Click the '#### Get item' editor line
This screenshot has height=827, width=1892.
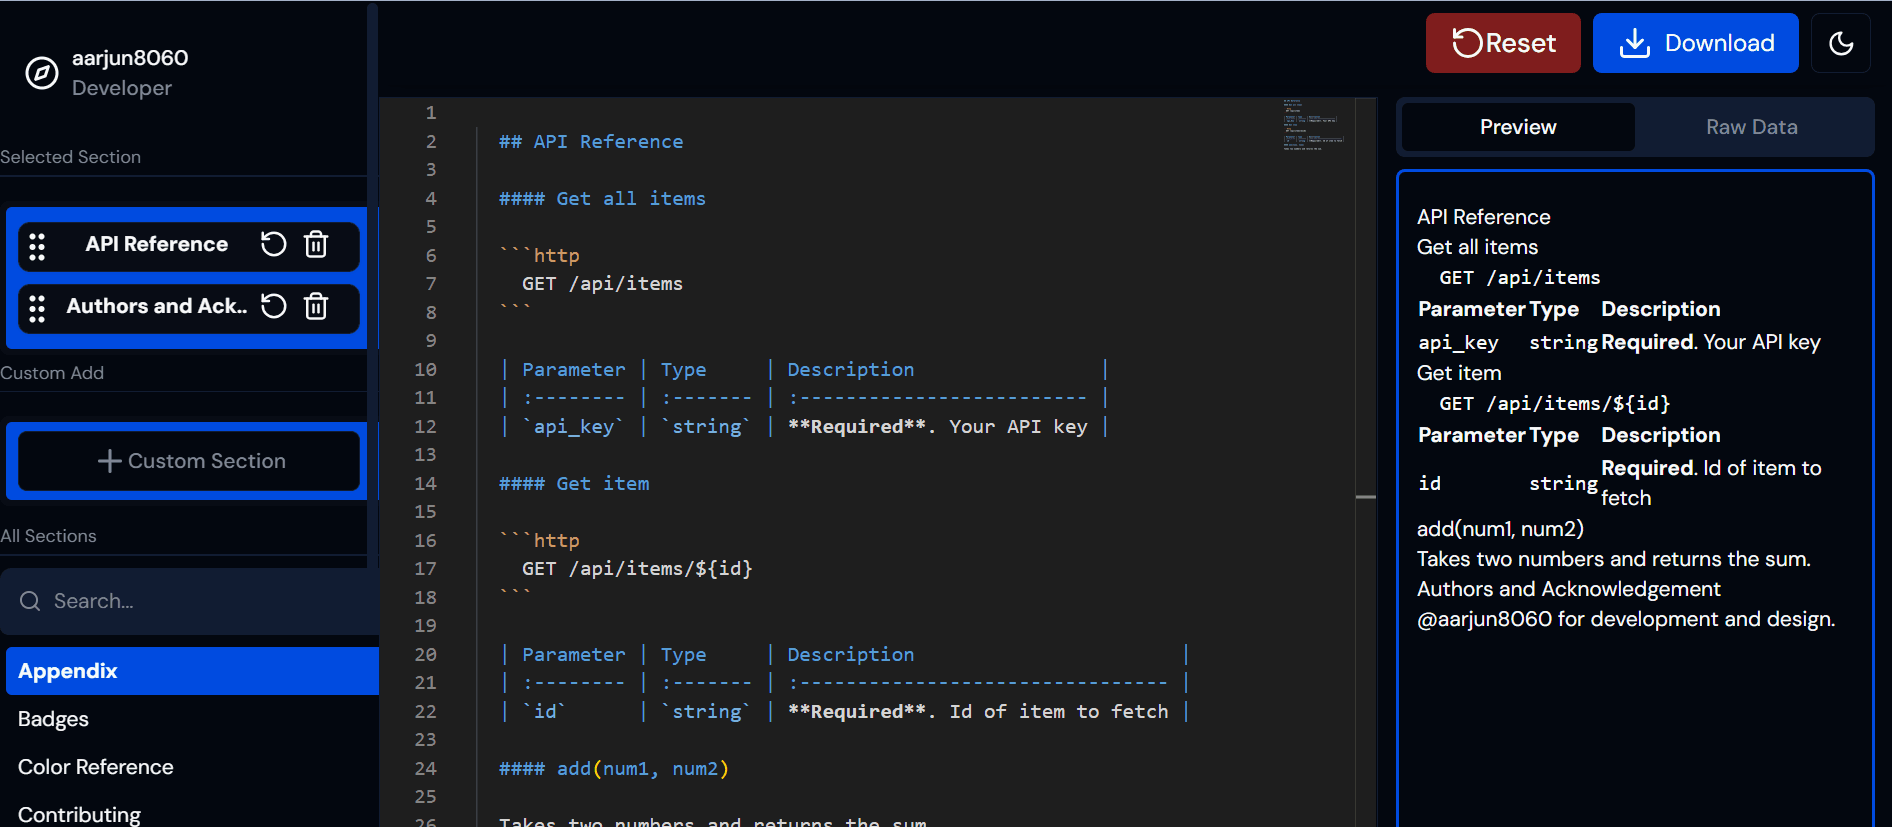point(574,484)
